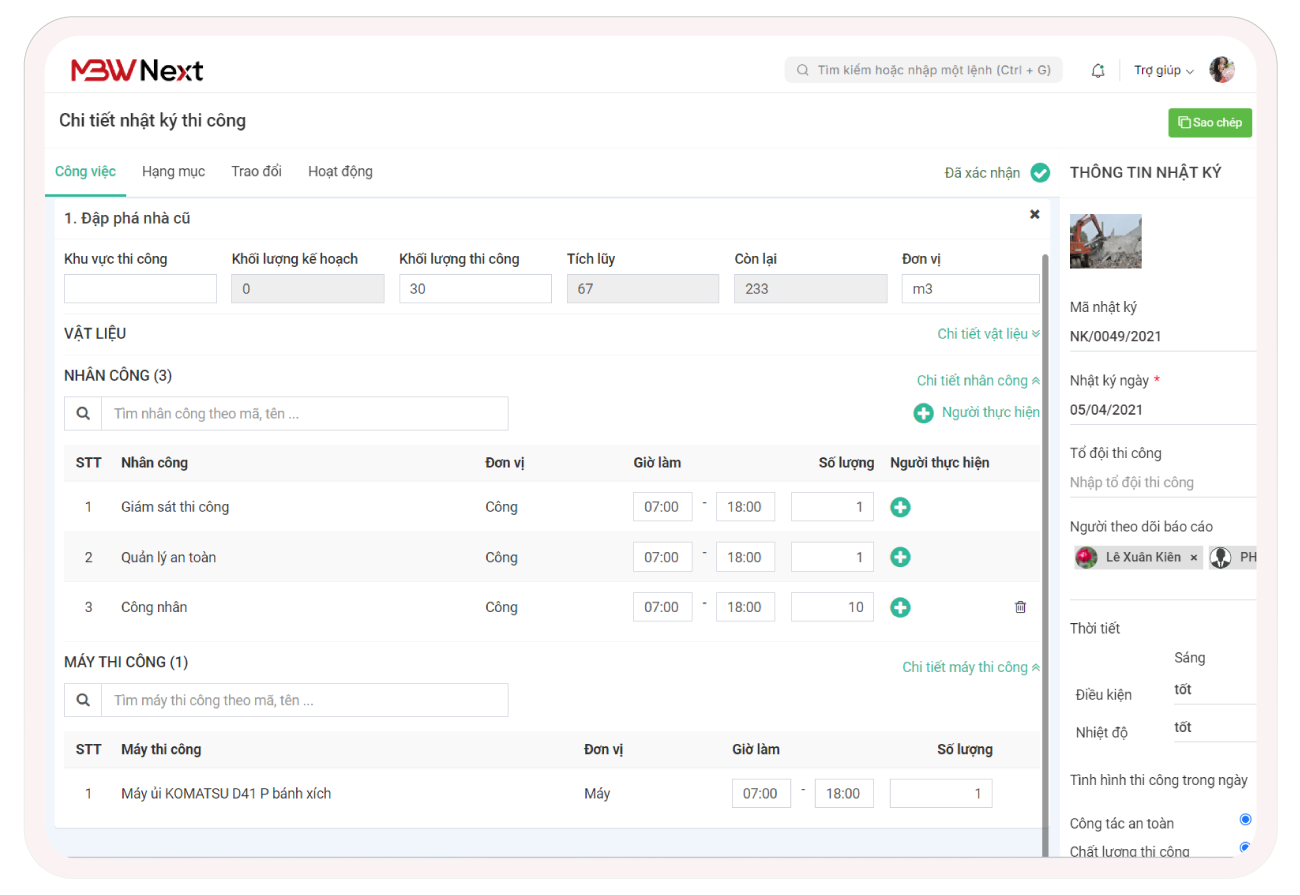The height and width of the screenshot is (895, 1300).
Task: Collapse Chi tiết máy thi công section
Action: [x=970, y=667]
